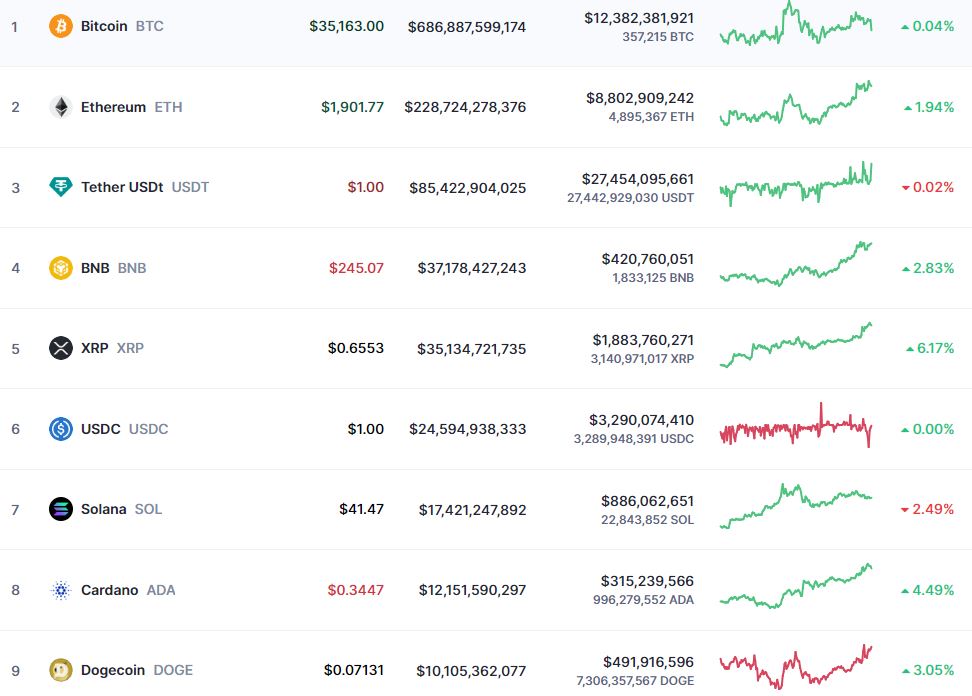This screenshot has height=696, width=972.
Task: Open the Bitcoin coin page link
Action: [104, 26]
